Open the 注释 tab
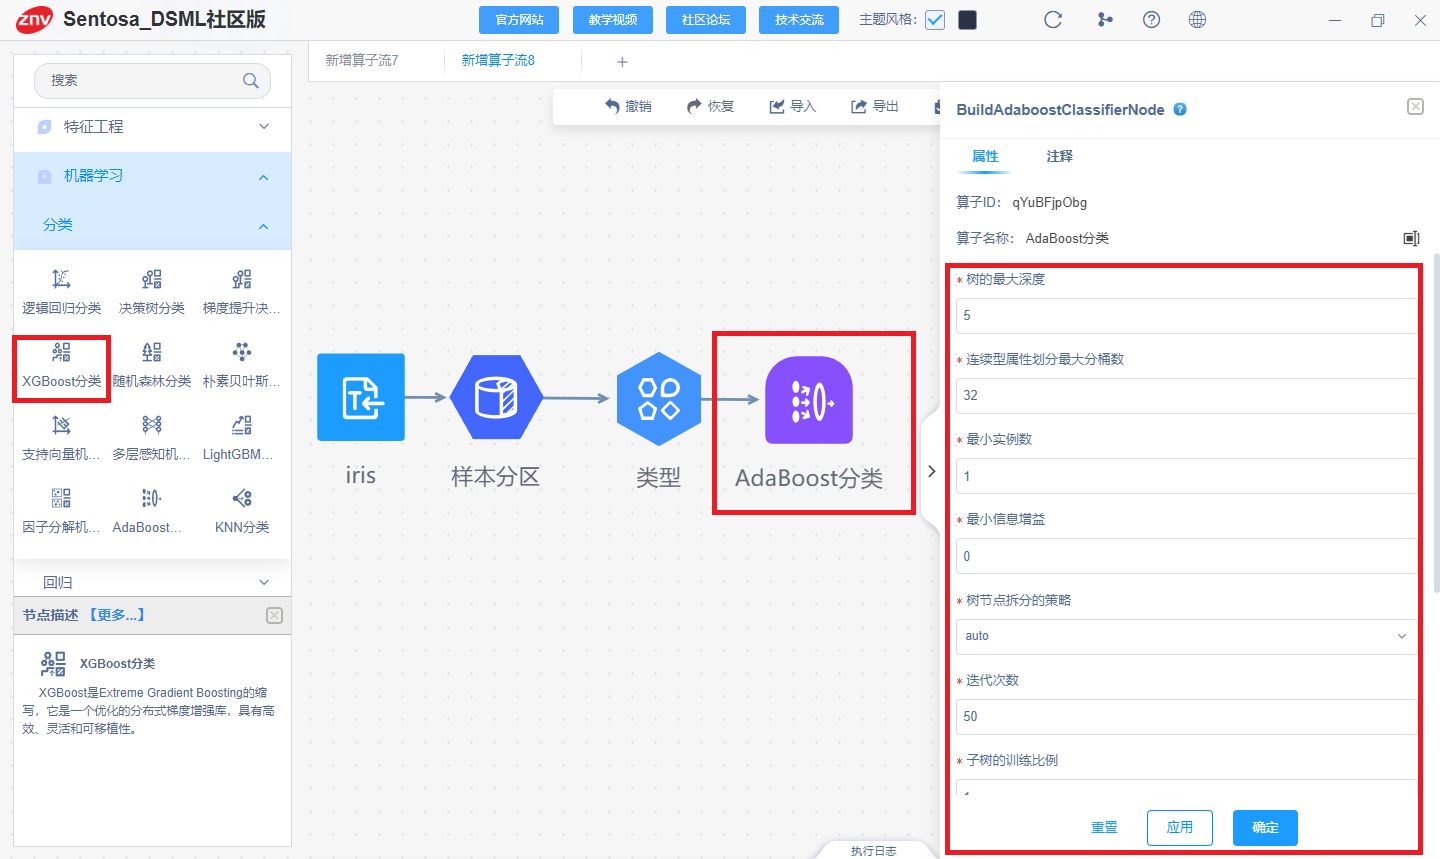The image size is (1440, 859). tap(1059, 156)
